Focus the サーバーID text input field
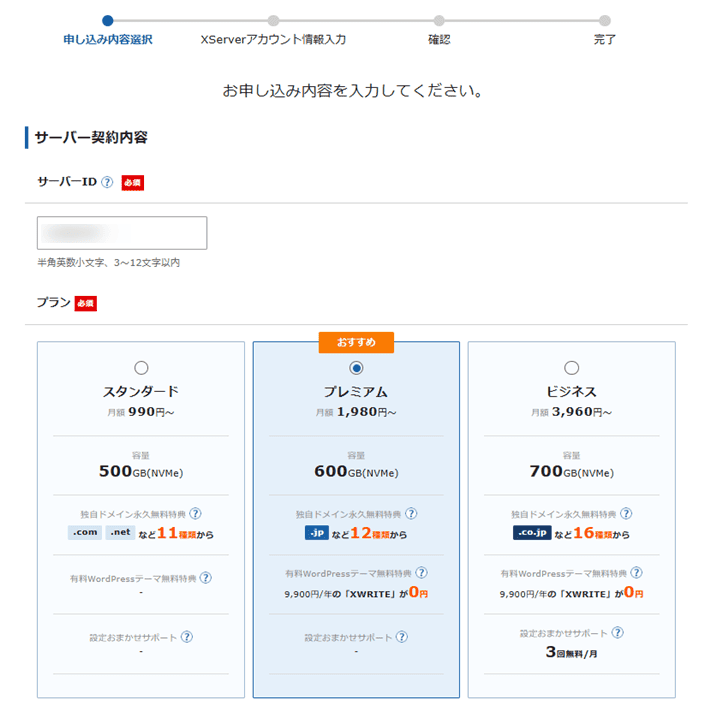This screenshot has width=710, height=711. (x=122, y=233)
